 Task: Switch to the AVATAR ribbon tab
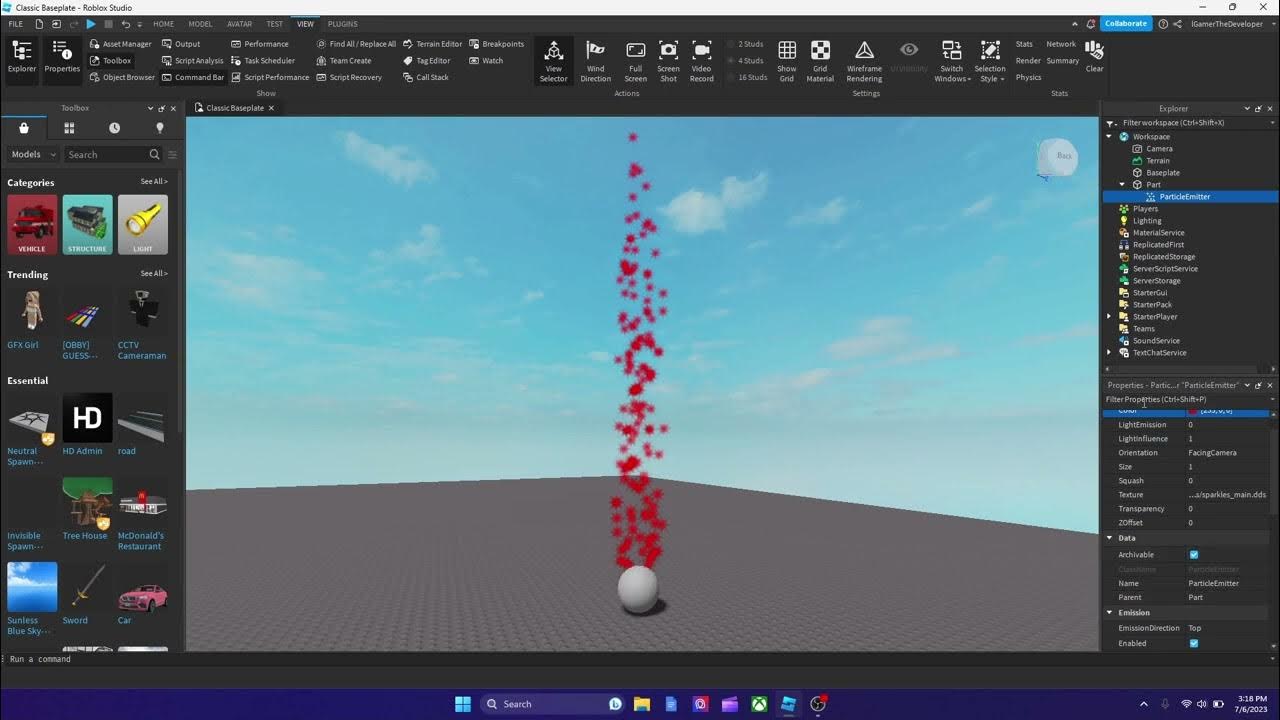tap(239, 24)
